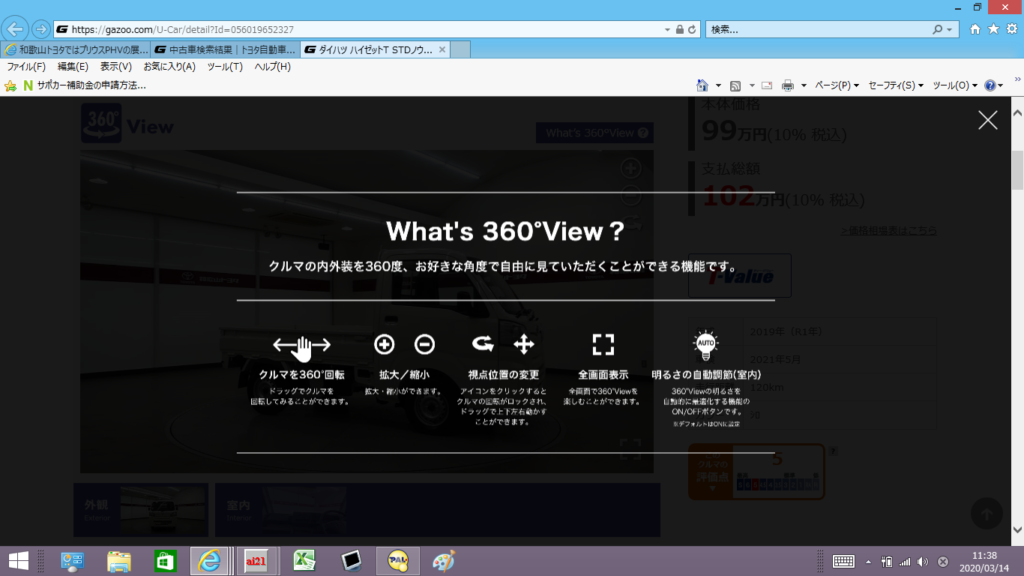
Task: Open the ファイル(F) menu
Action: click(26, 67)
